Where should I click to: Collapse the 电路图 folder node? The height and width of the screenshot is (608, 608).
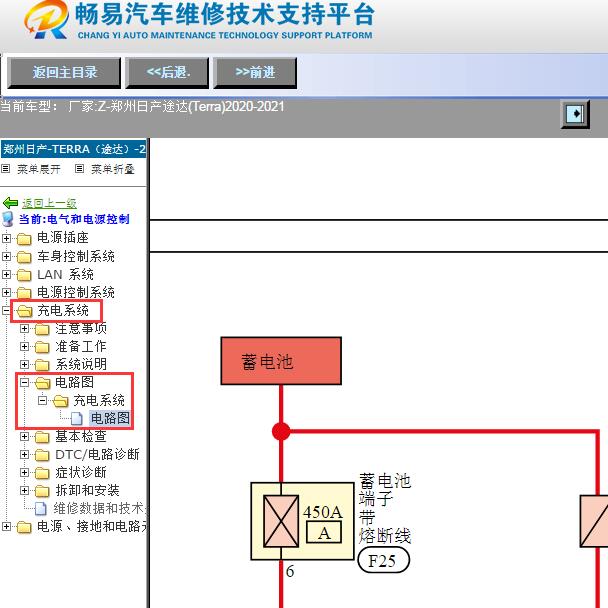(x=24, y=382)
